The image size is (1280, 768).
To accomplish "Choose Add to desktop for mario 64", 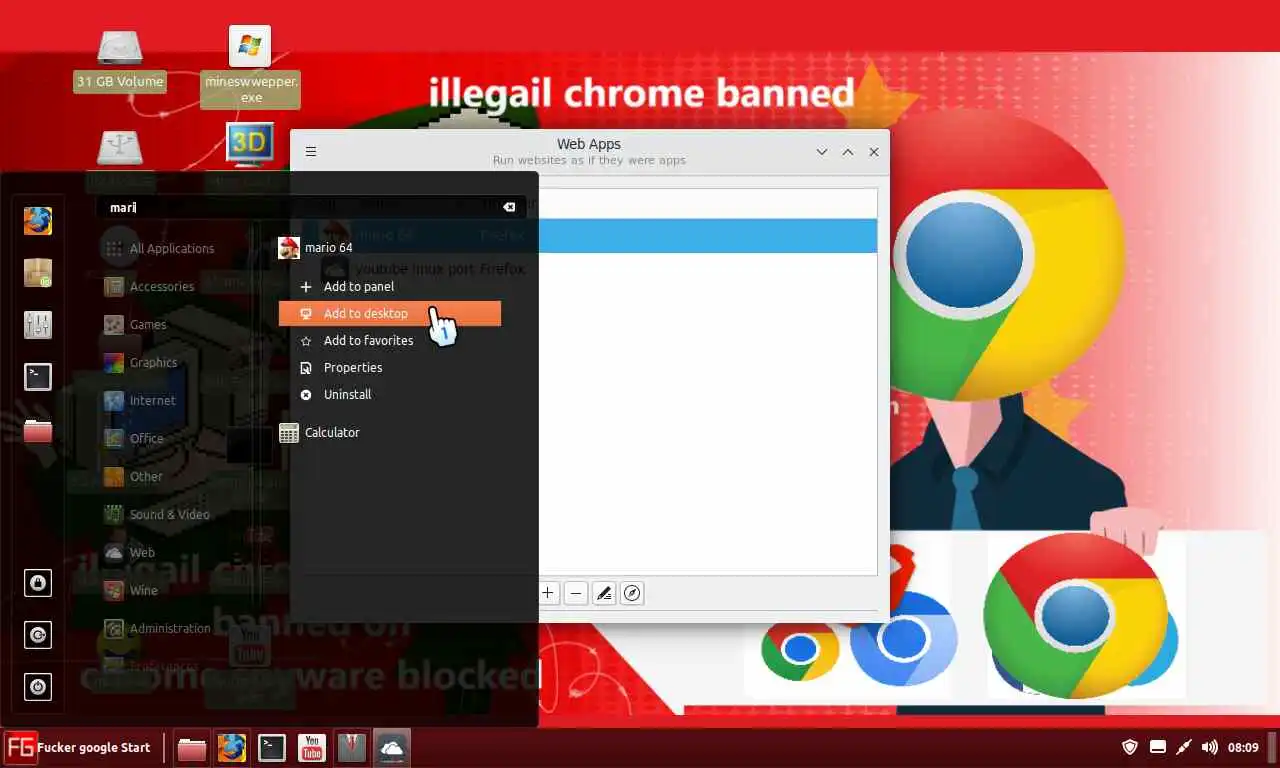I will 390,313.
